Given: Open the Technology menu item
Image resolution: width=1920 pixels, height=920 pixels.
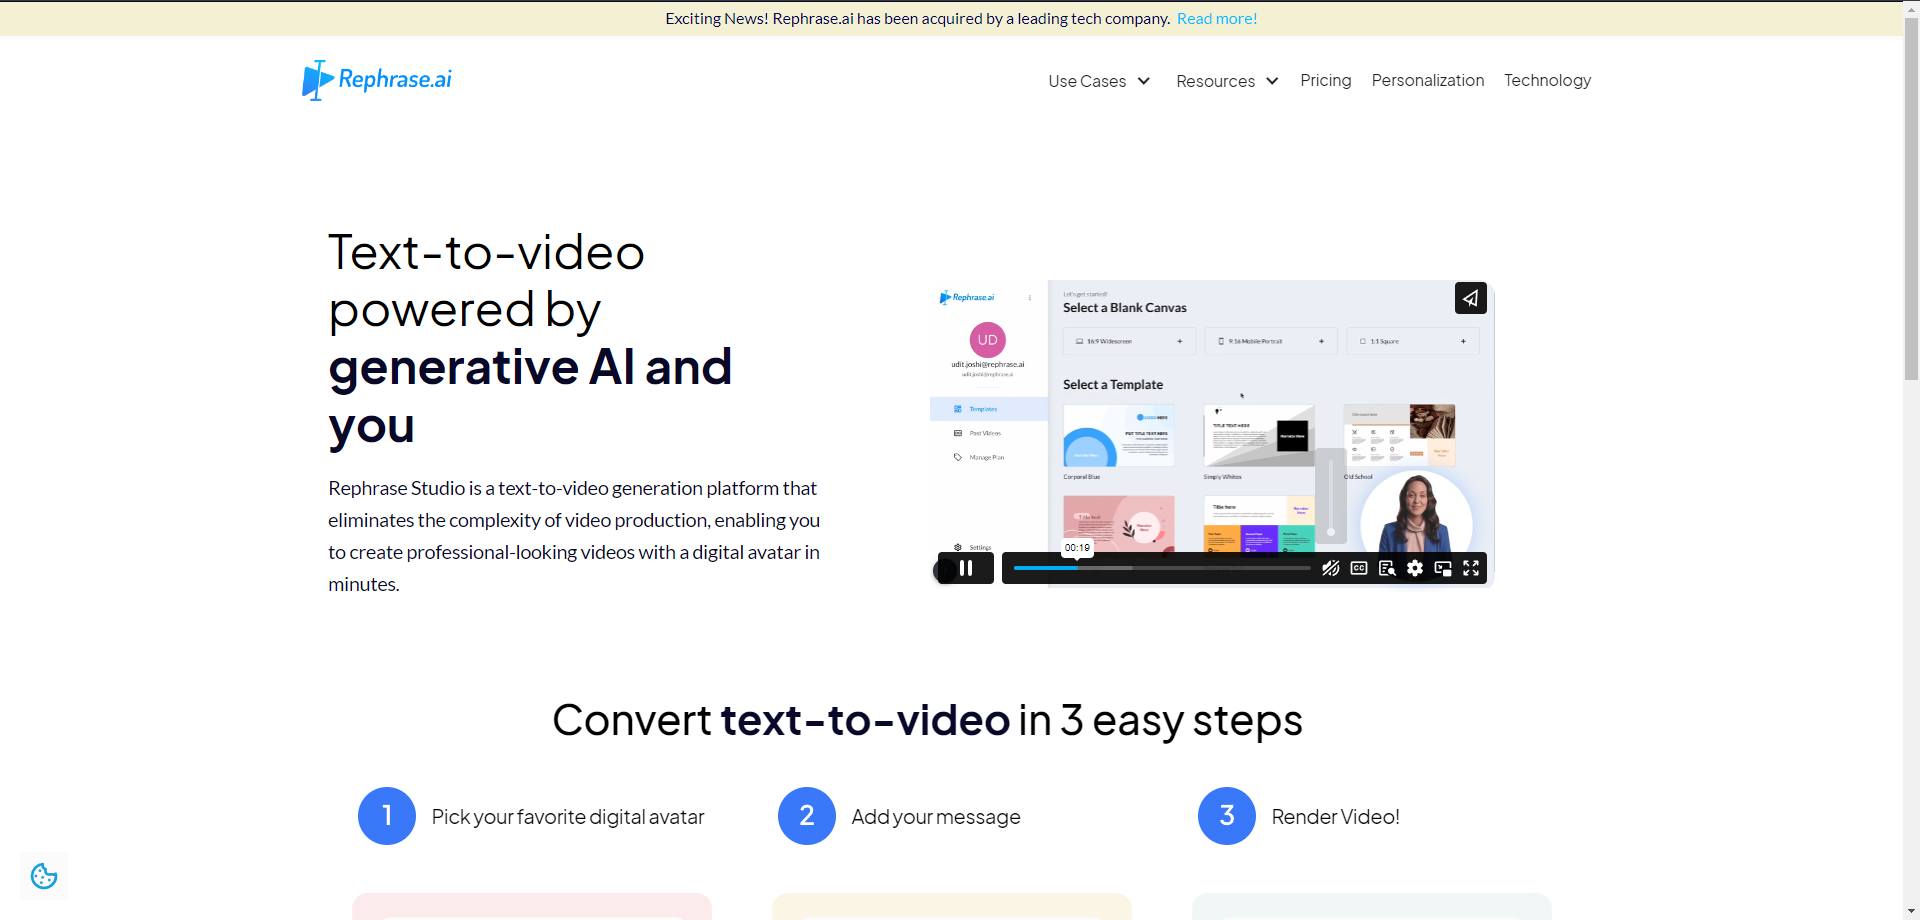Looking at the screenshot, I should (x=1547, y=80).
